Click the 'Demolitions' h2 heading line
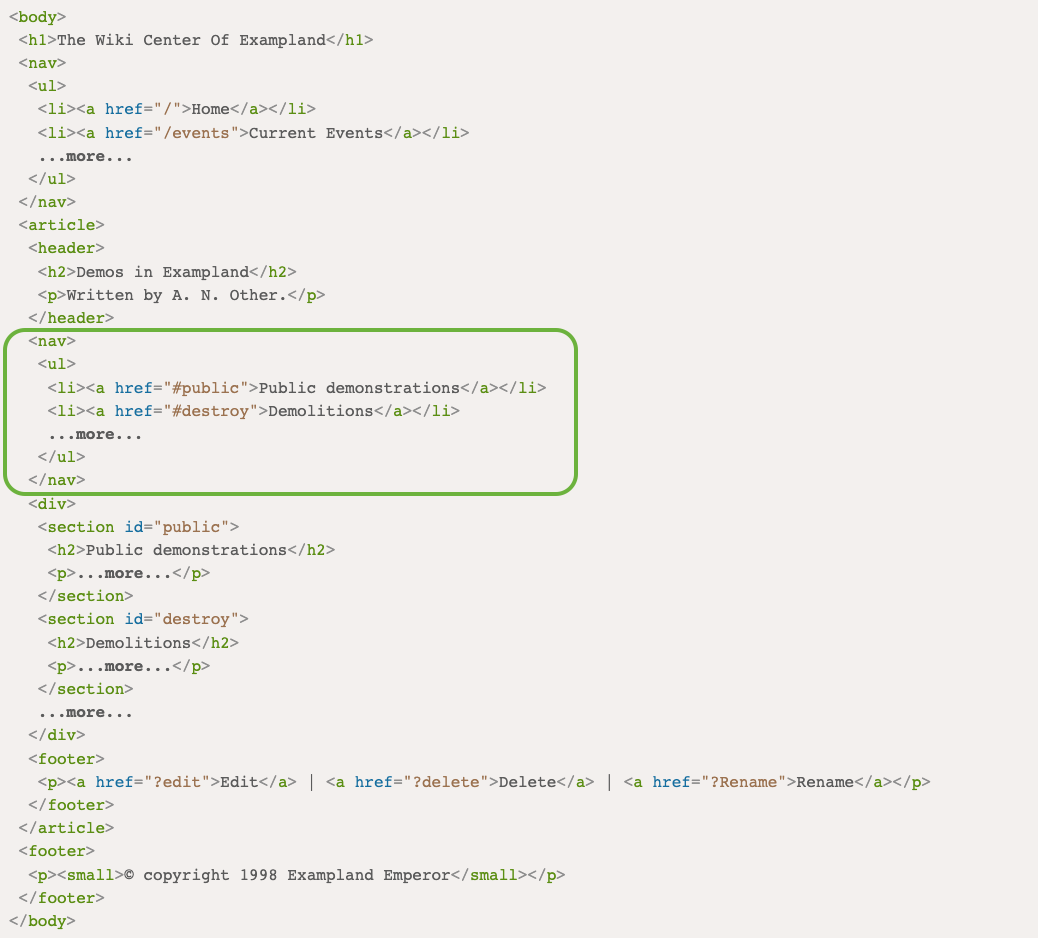Screen dimensions: 1038x938 (x=143, y=643)
